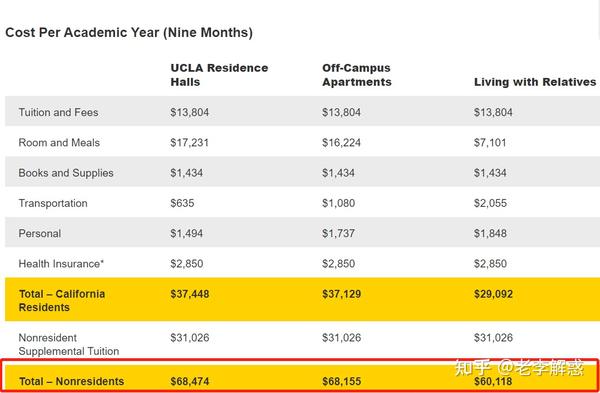The image size is (600, 393).
Task: Click the Books and Supplies row label
Action: (x=66, y=173)
